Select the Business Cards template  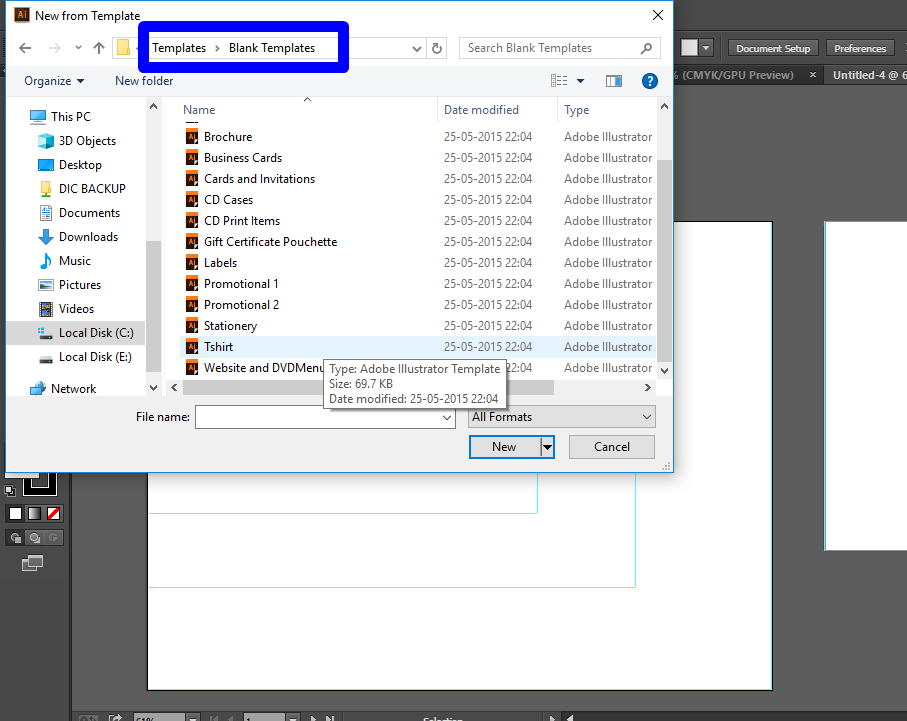(x=418, y=158)
